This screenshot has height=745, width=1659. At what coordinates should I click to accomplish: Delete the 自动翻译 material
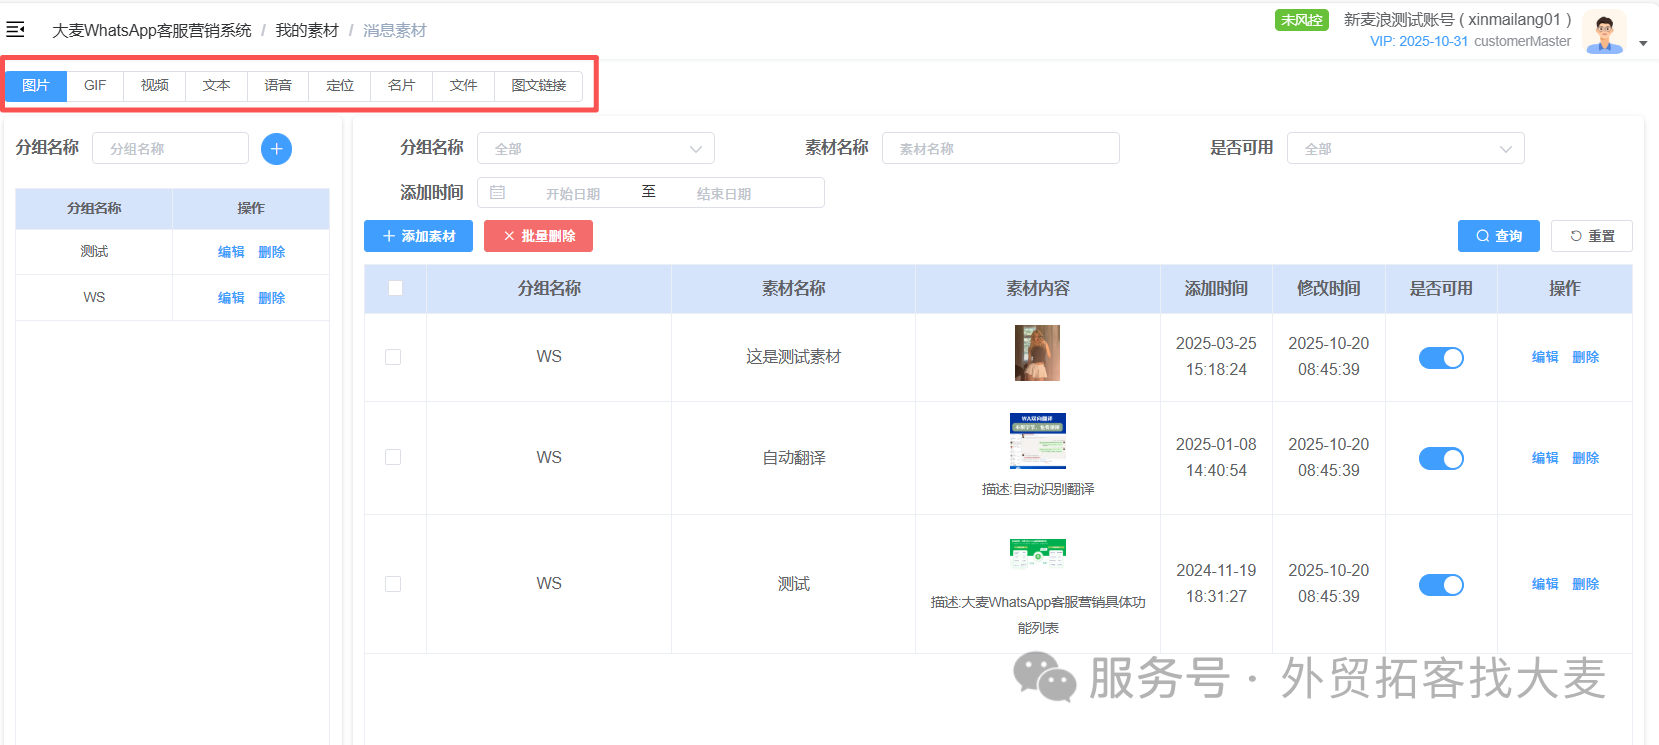point(1585,458)
